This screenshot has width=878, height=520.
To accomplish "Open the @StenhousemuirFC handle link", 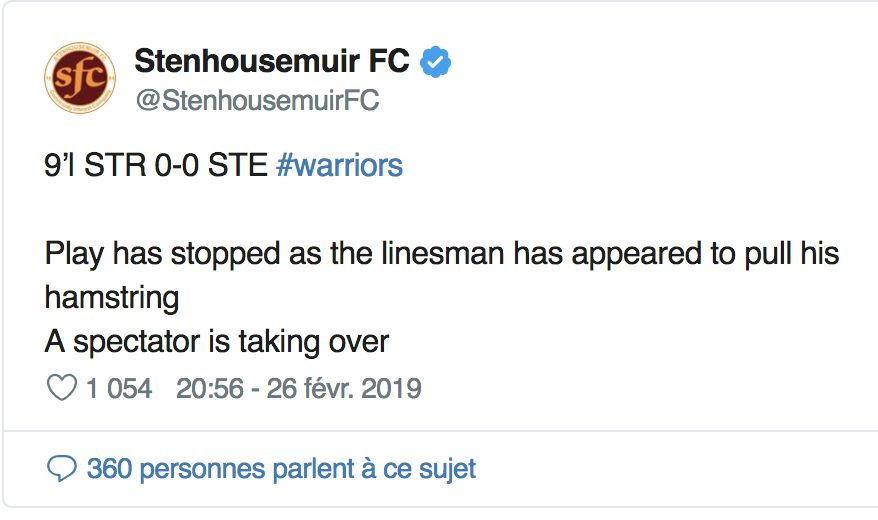I will click(257, 101).
